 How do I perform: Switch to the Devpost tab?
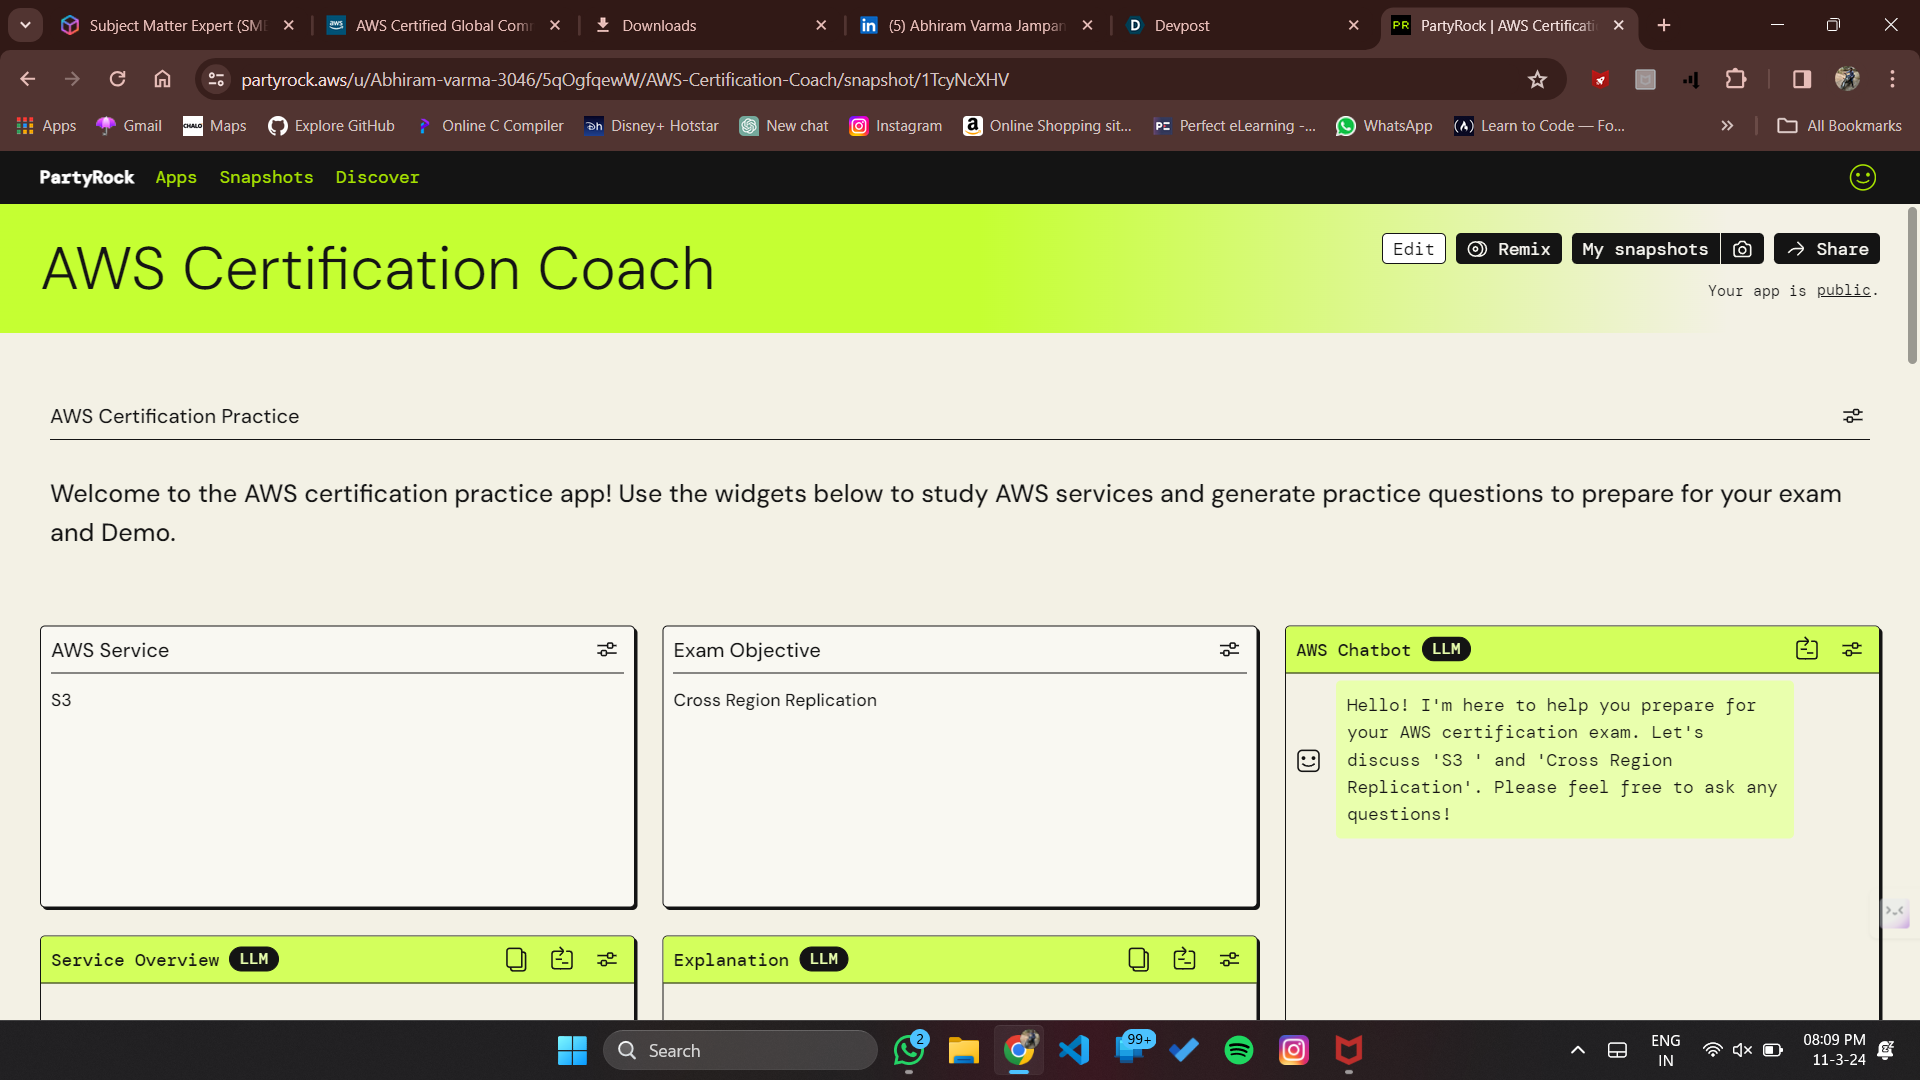point(1181,25)
